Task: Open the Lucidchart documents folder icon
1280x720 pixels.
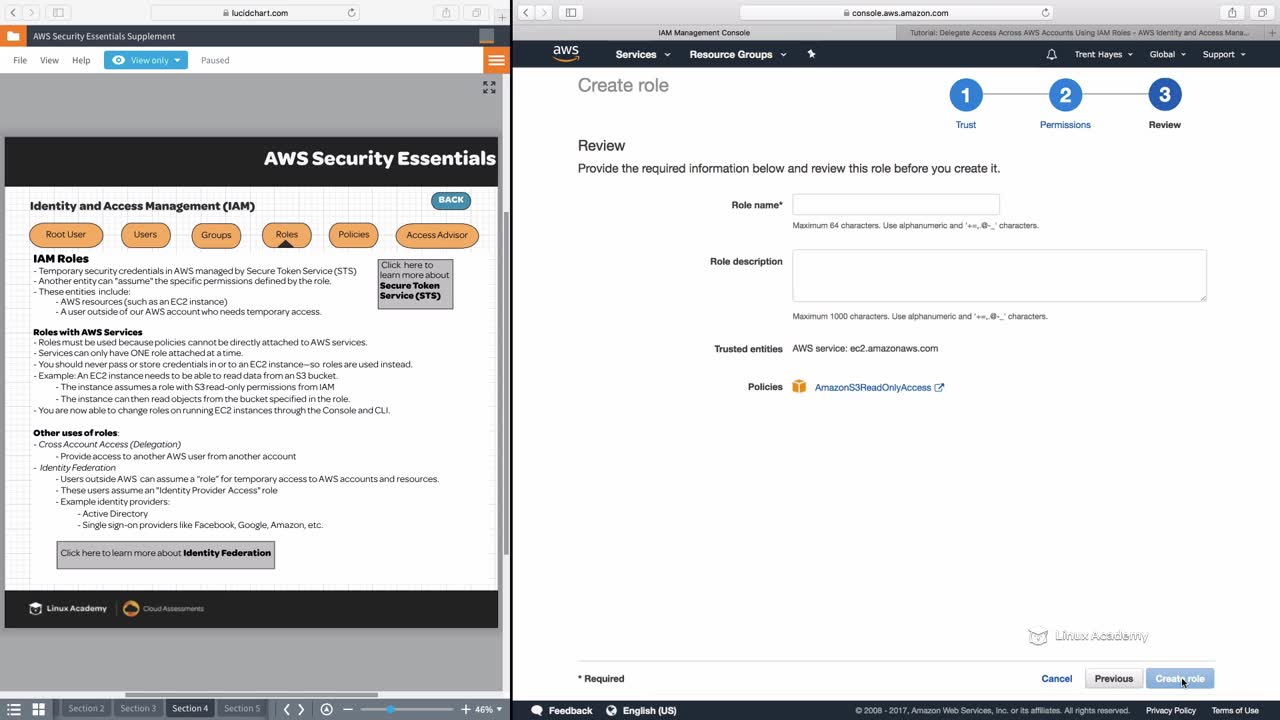Action: pos(13,36)
